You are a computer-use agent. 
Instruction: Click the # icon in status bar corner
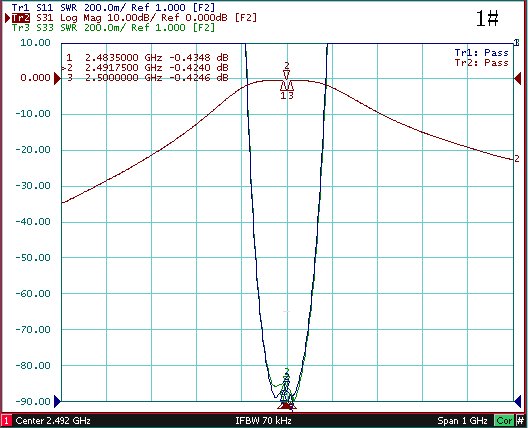pos(520,421)
